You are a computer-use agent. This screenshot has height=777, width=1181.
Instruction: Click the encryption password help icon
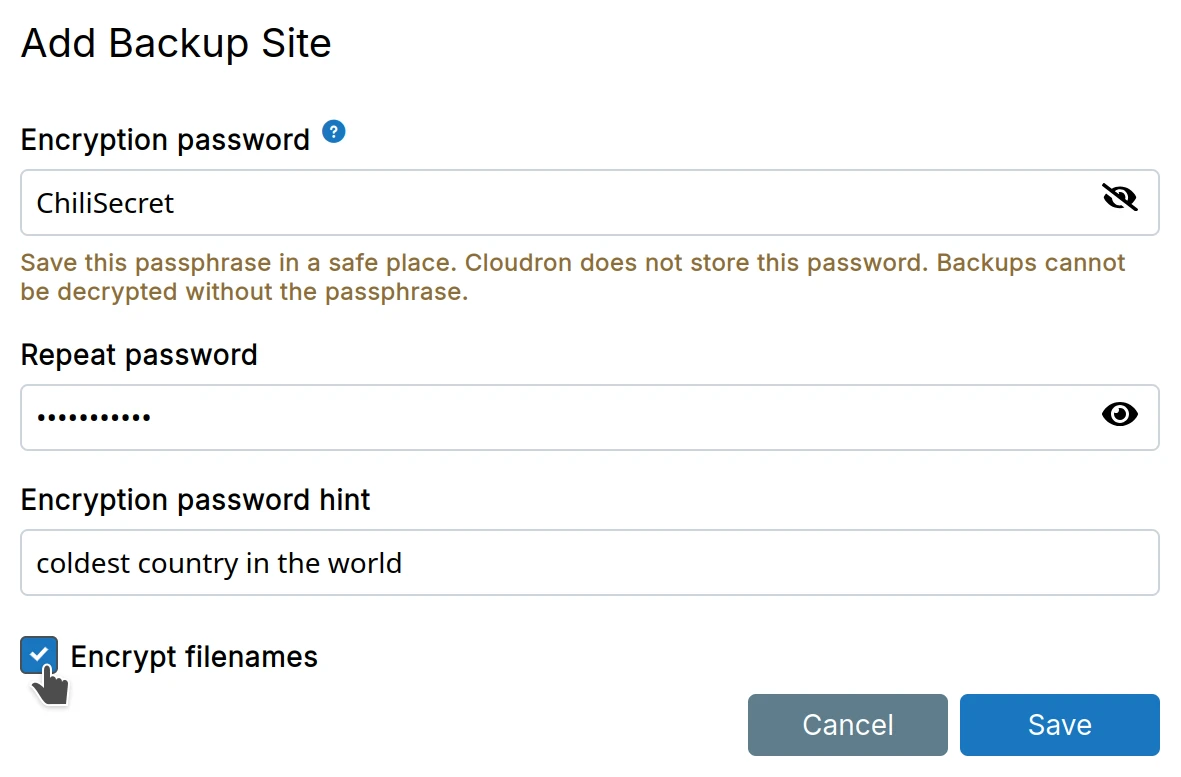point(334,132)
